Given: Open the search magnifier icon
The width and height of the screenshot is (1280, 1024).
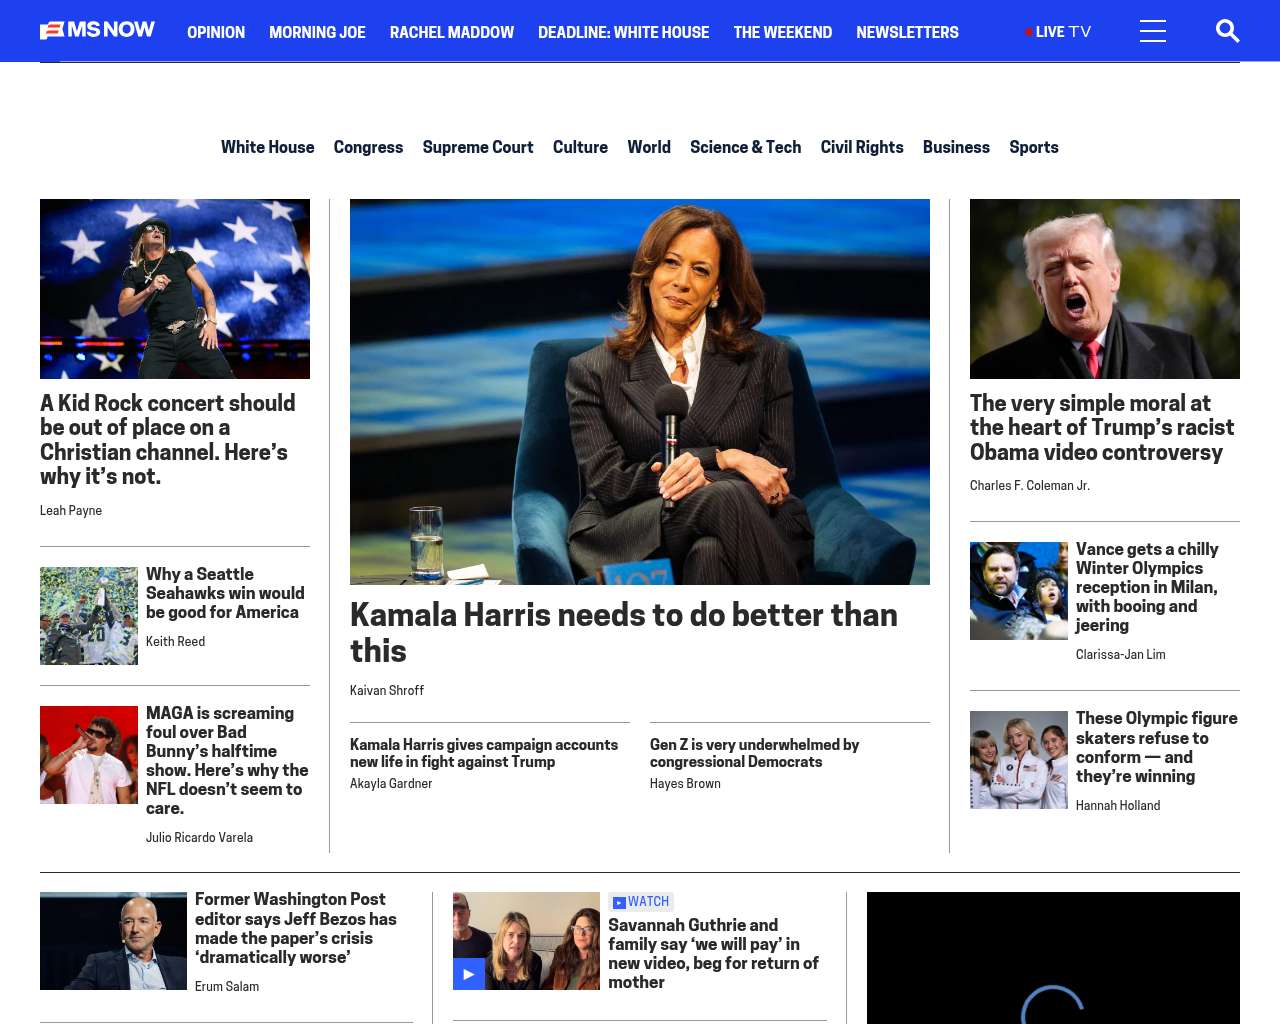Looking at the screenshot, I should [1227, 31].
